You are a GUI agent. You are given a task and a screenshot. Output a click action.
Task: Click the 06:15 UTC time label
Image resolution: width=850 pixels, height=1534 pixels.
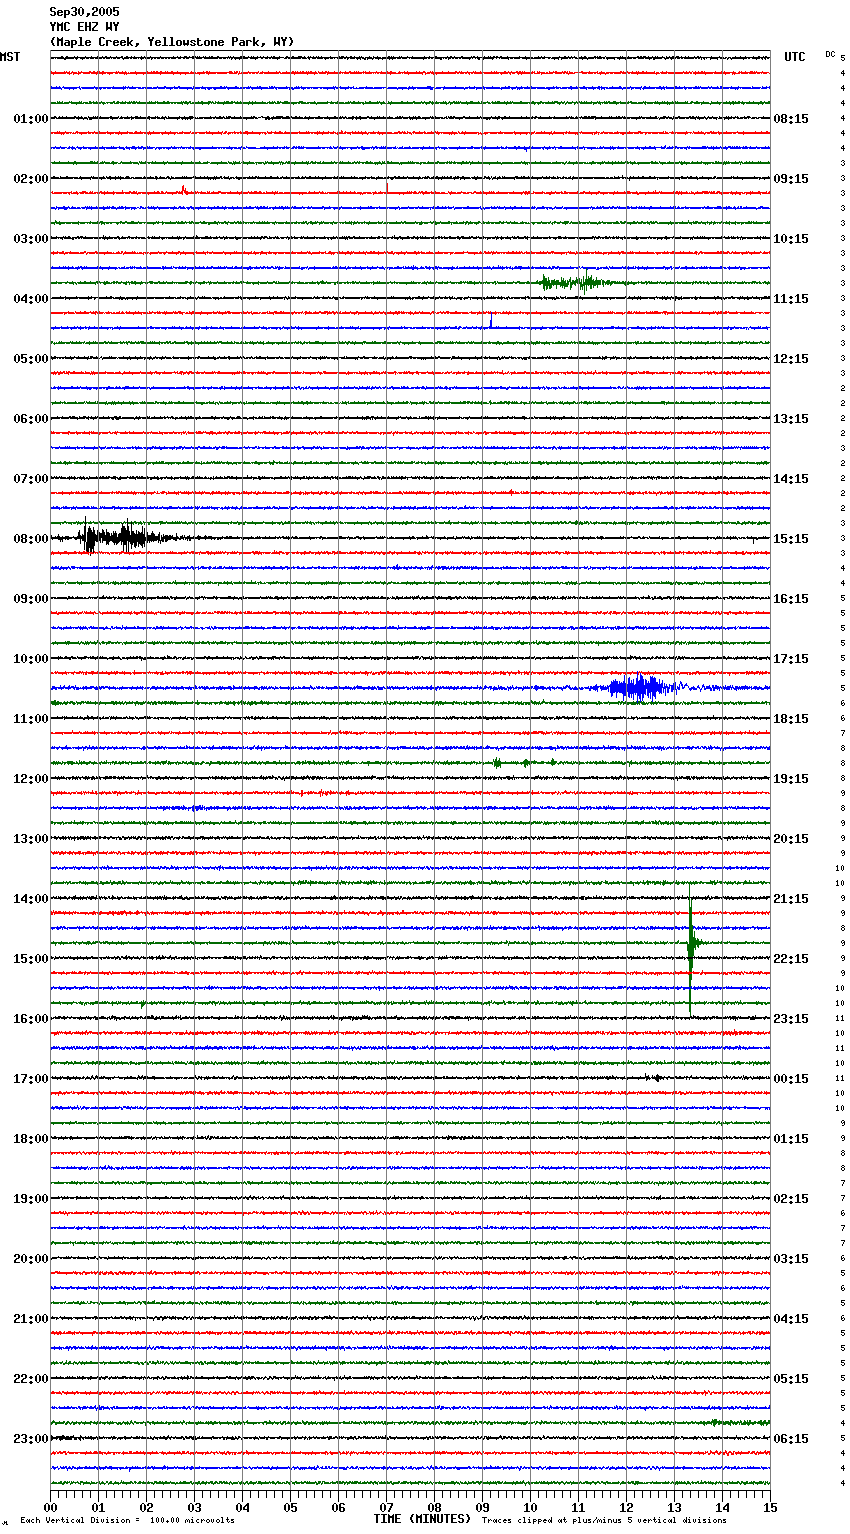tap(791, 1439)
